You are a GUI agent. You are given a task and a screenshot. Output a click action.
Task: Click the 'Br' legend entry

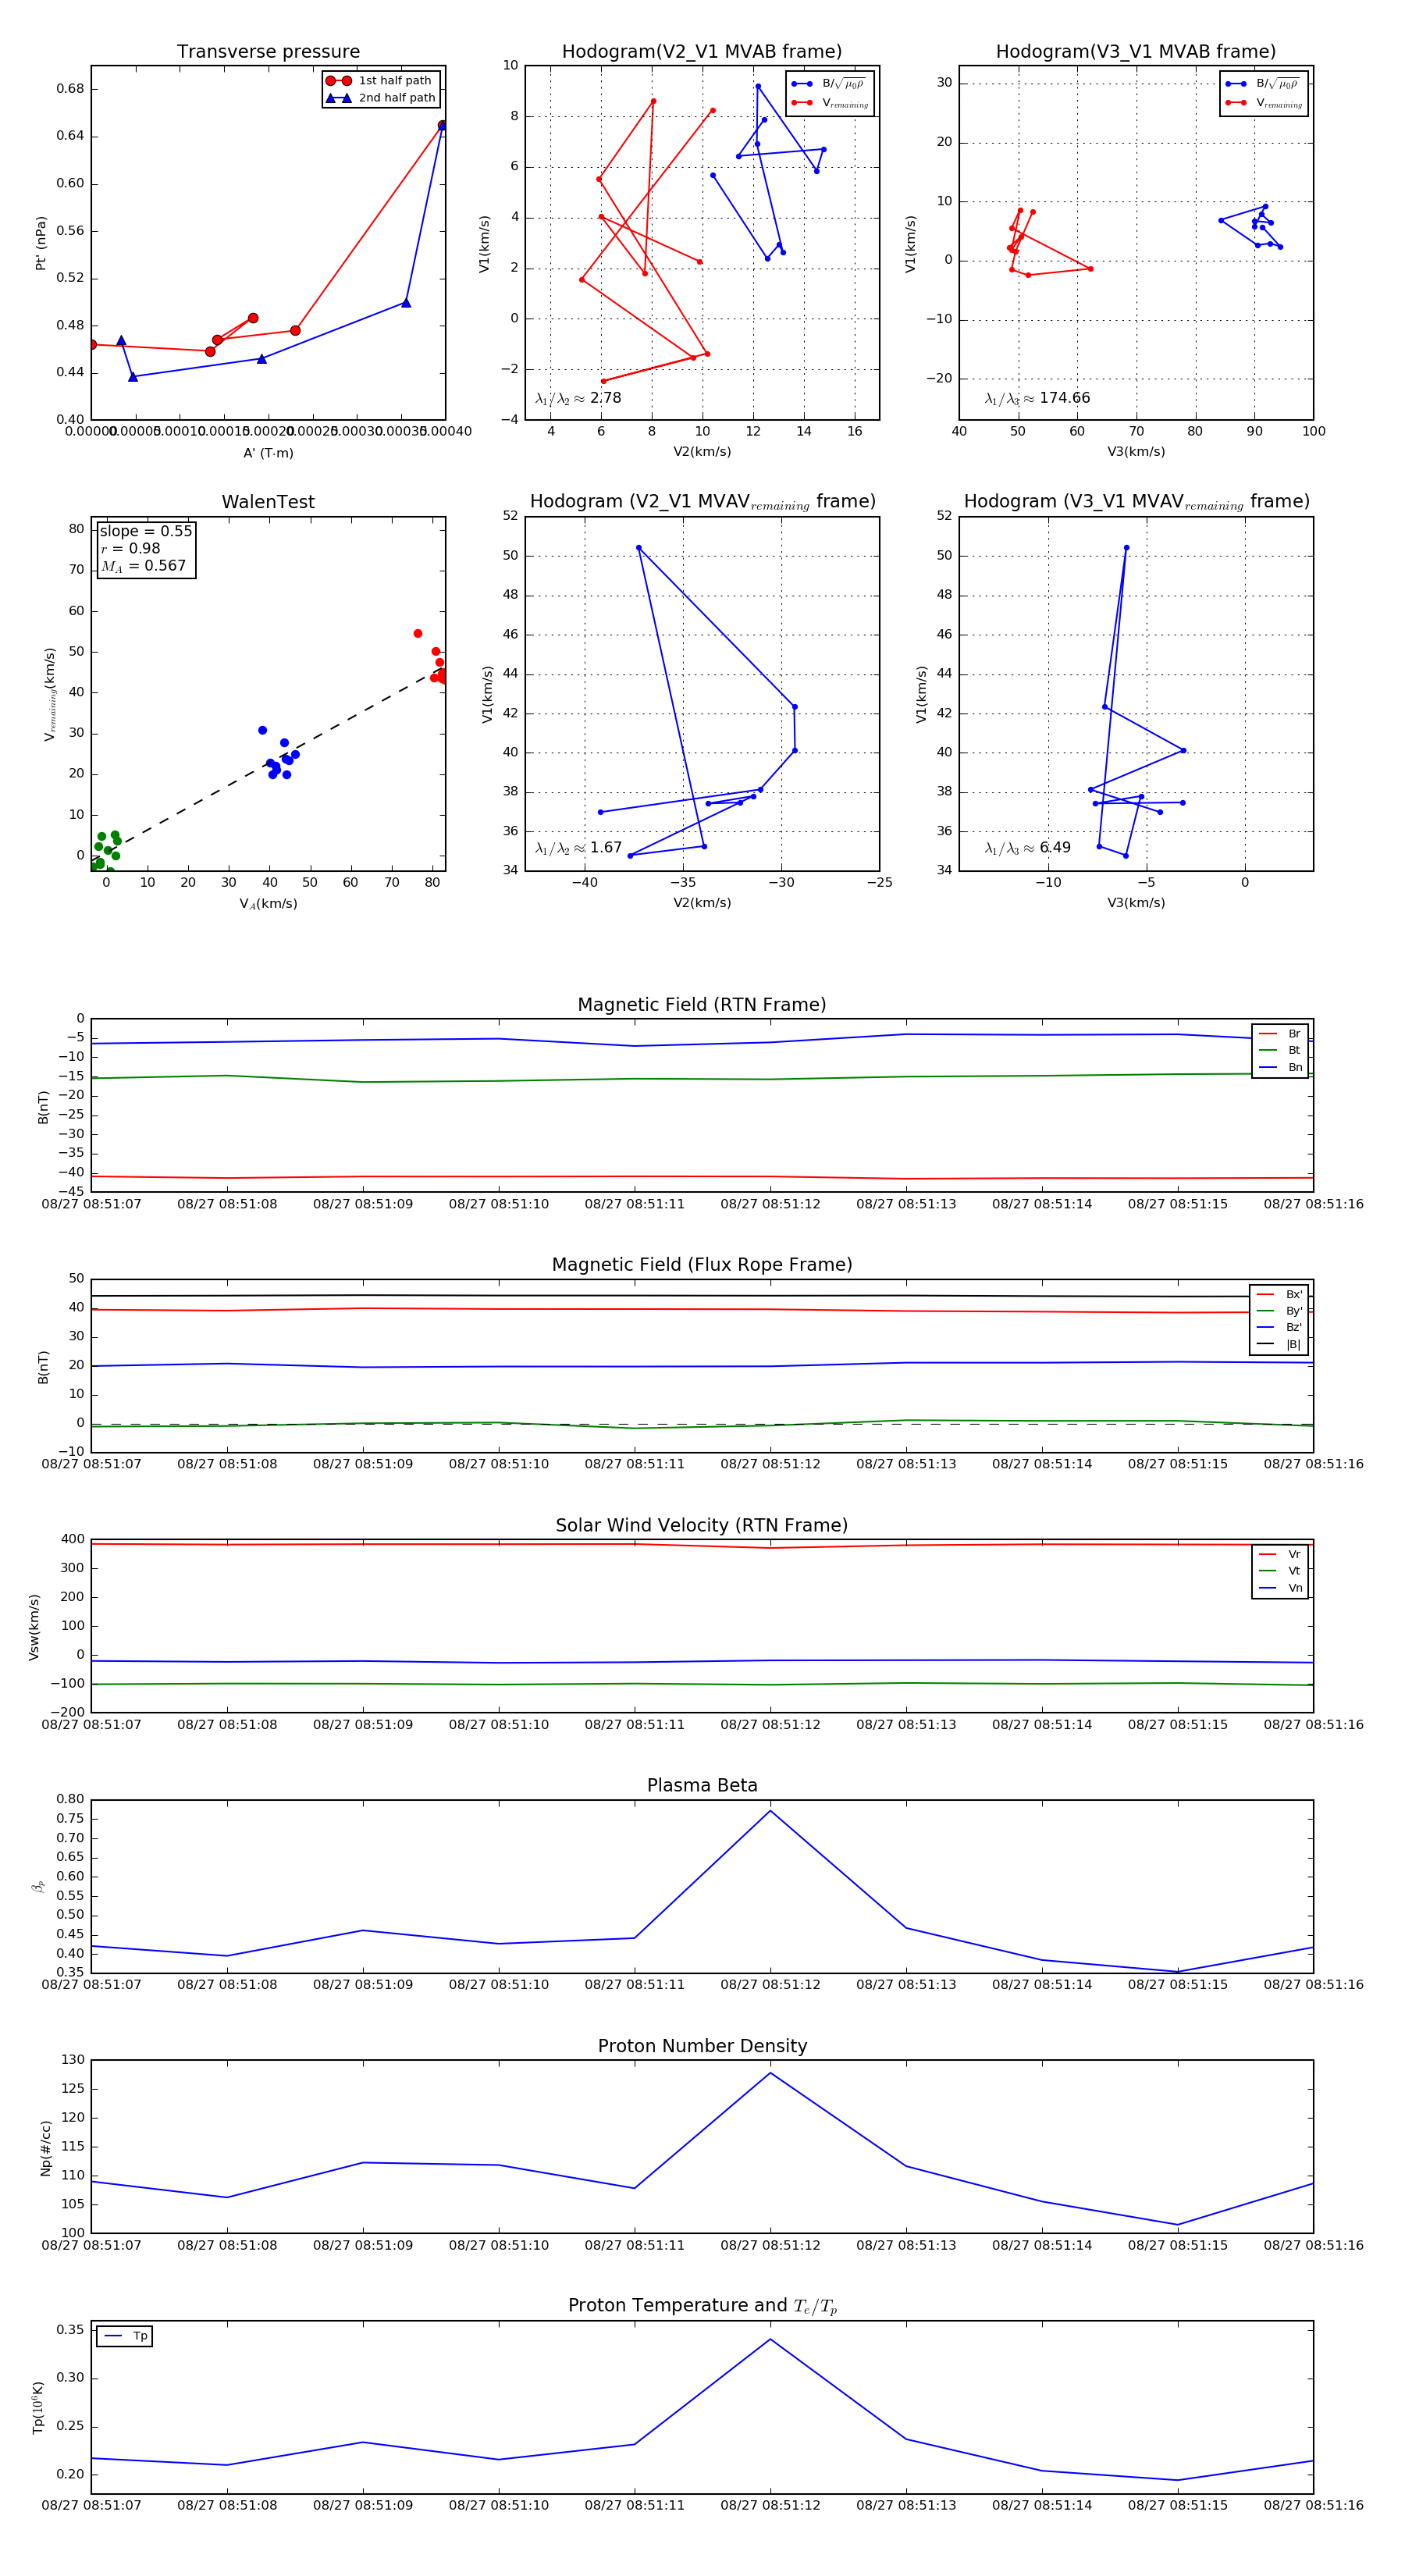pos(1280,1034)
